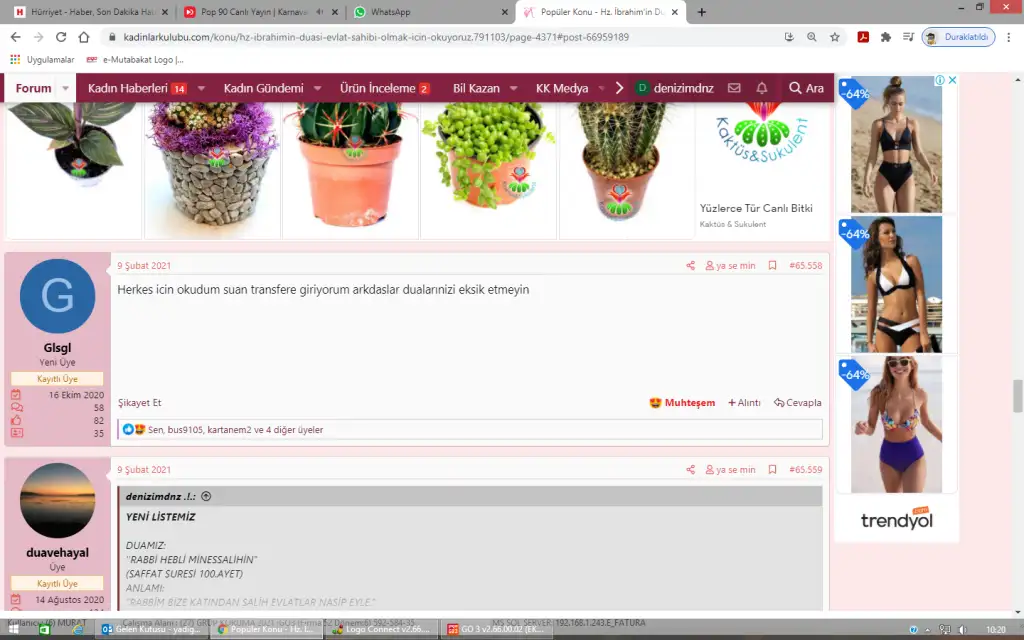Click the Şikayet Et link
This screenshot has height=640, width=1024.
point(139,403)
